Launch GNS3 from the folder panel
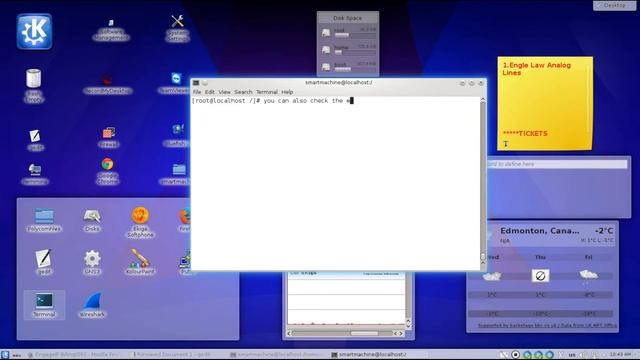This screenshot has height=360, width=640. pos(92,262)
